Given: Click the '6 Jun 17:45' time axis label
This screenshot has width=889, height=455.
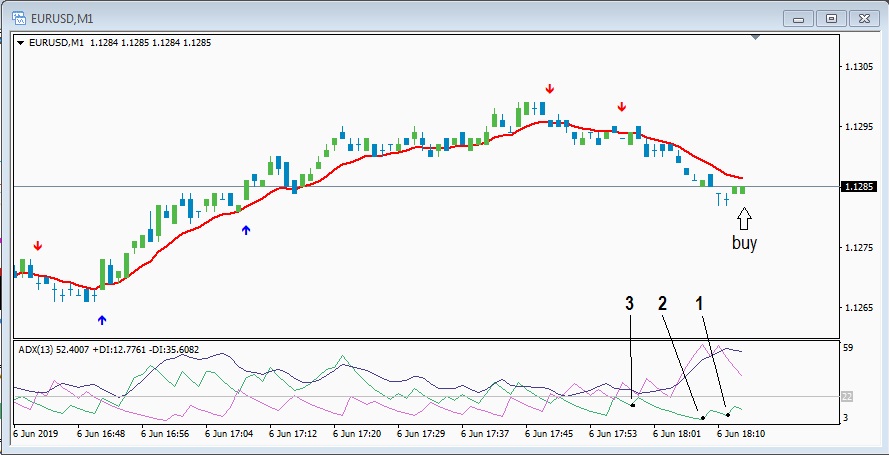Looking at the screenshot, I should click(549, 434).
